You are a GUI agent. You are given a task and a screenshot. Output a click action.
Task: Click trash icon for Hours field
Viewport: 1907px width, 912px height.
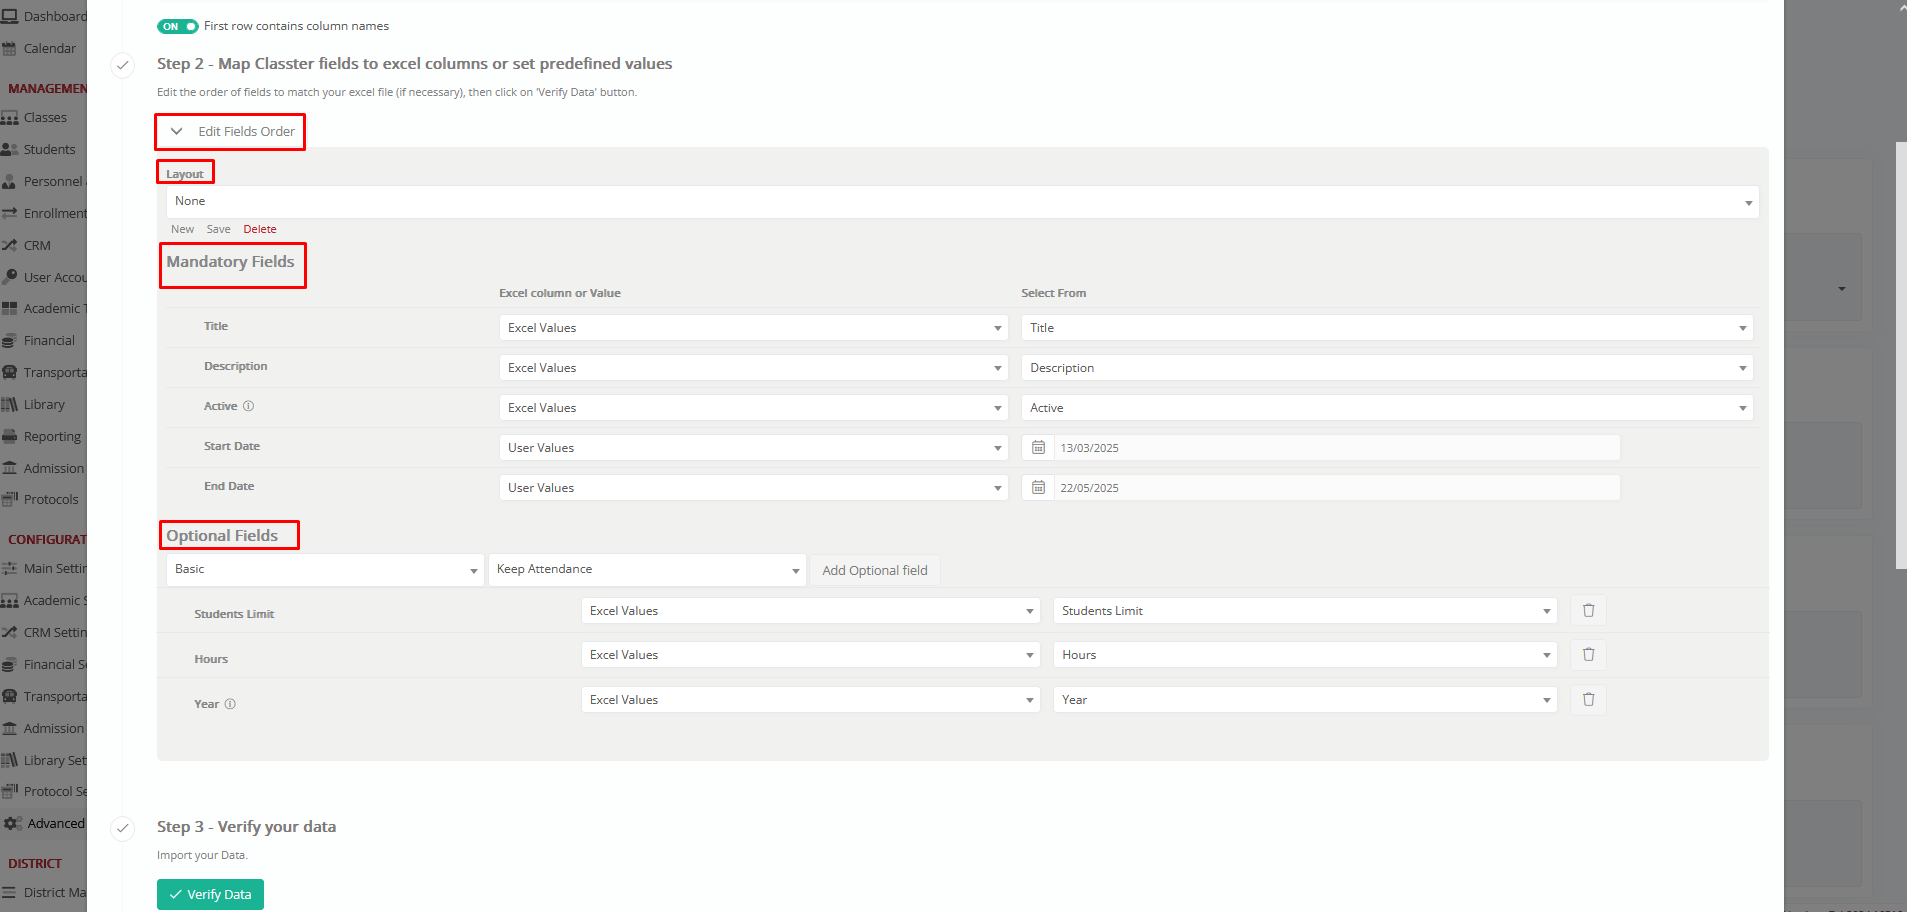pos(1588,655)
